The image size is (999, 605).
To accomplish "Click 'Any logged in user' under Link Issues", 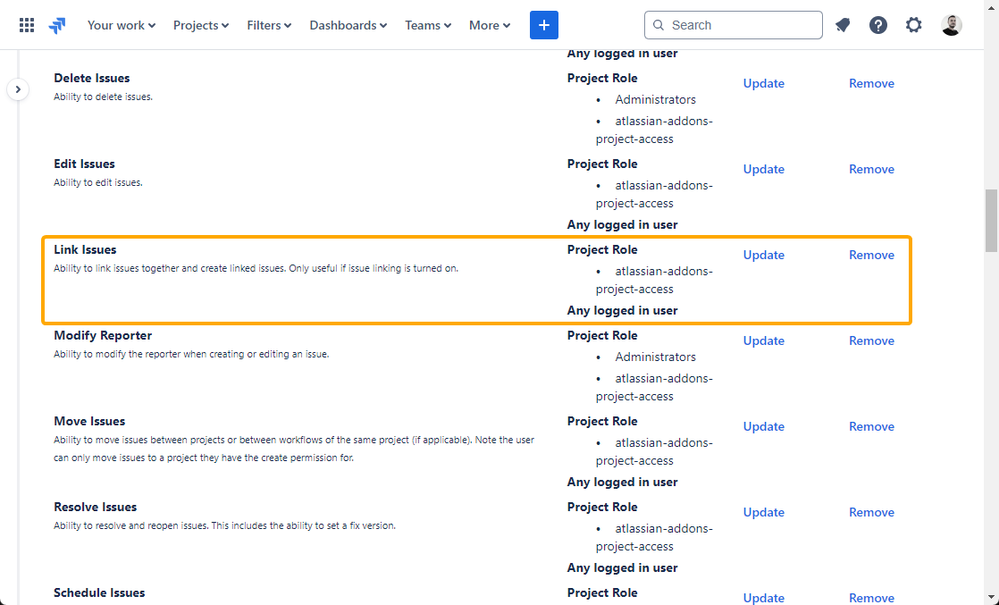I will (622, 311).
